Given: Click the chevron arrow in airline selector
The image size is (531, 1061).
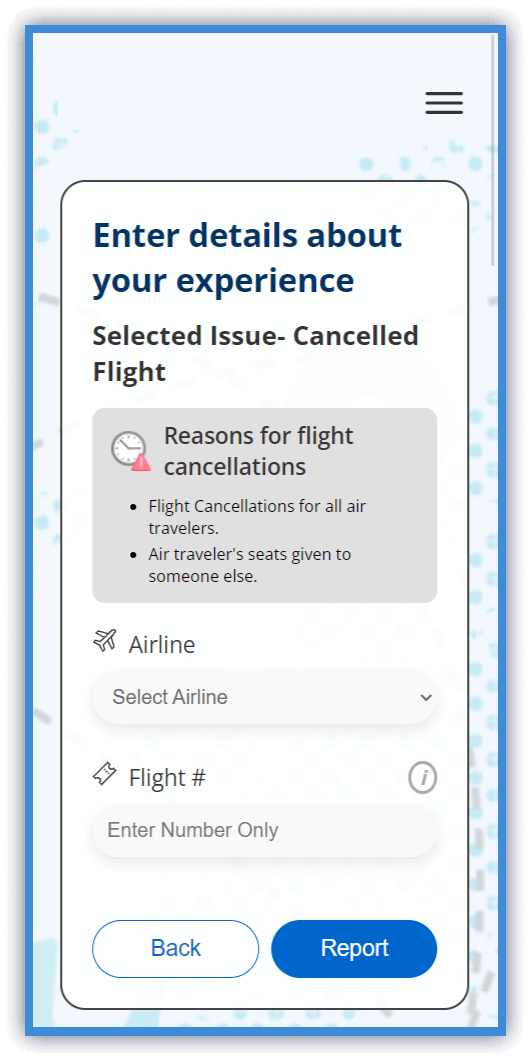Looking at the screenshot, I should pos(425,697).
